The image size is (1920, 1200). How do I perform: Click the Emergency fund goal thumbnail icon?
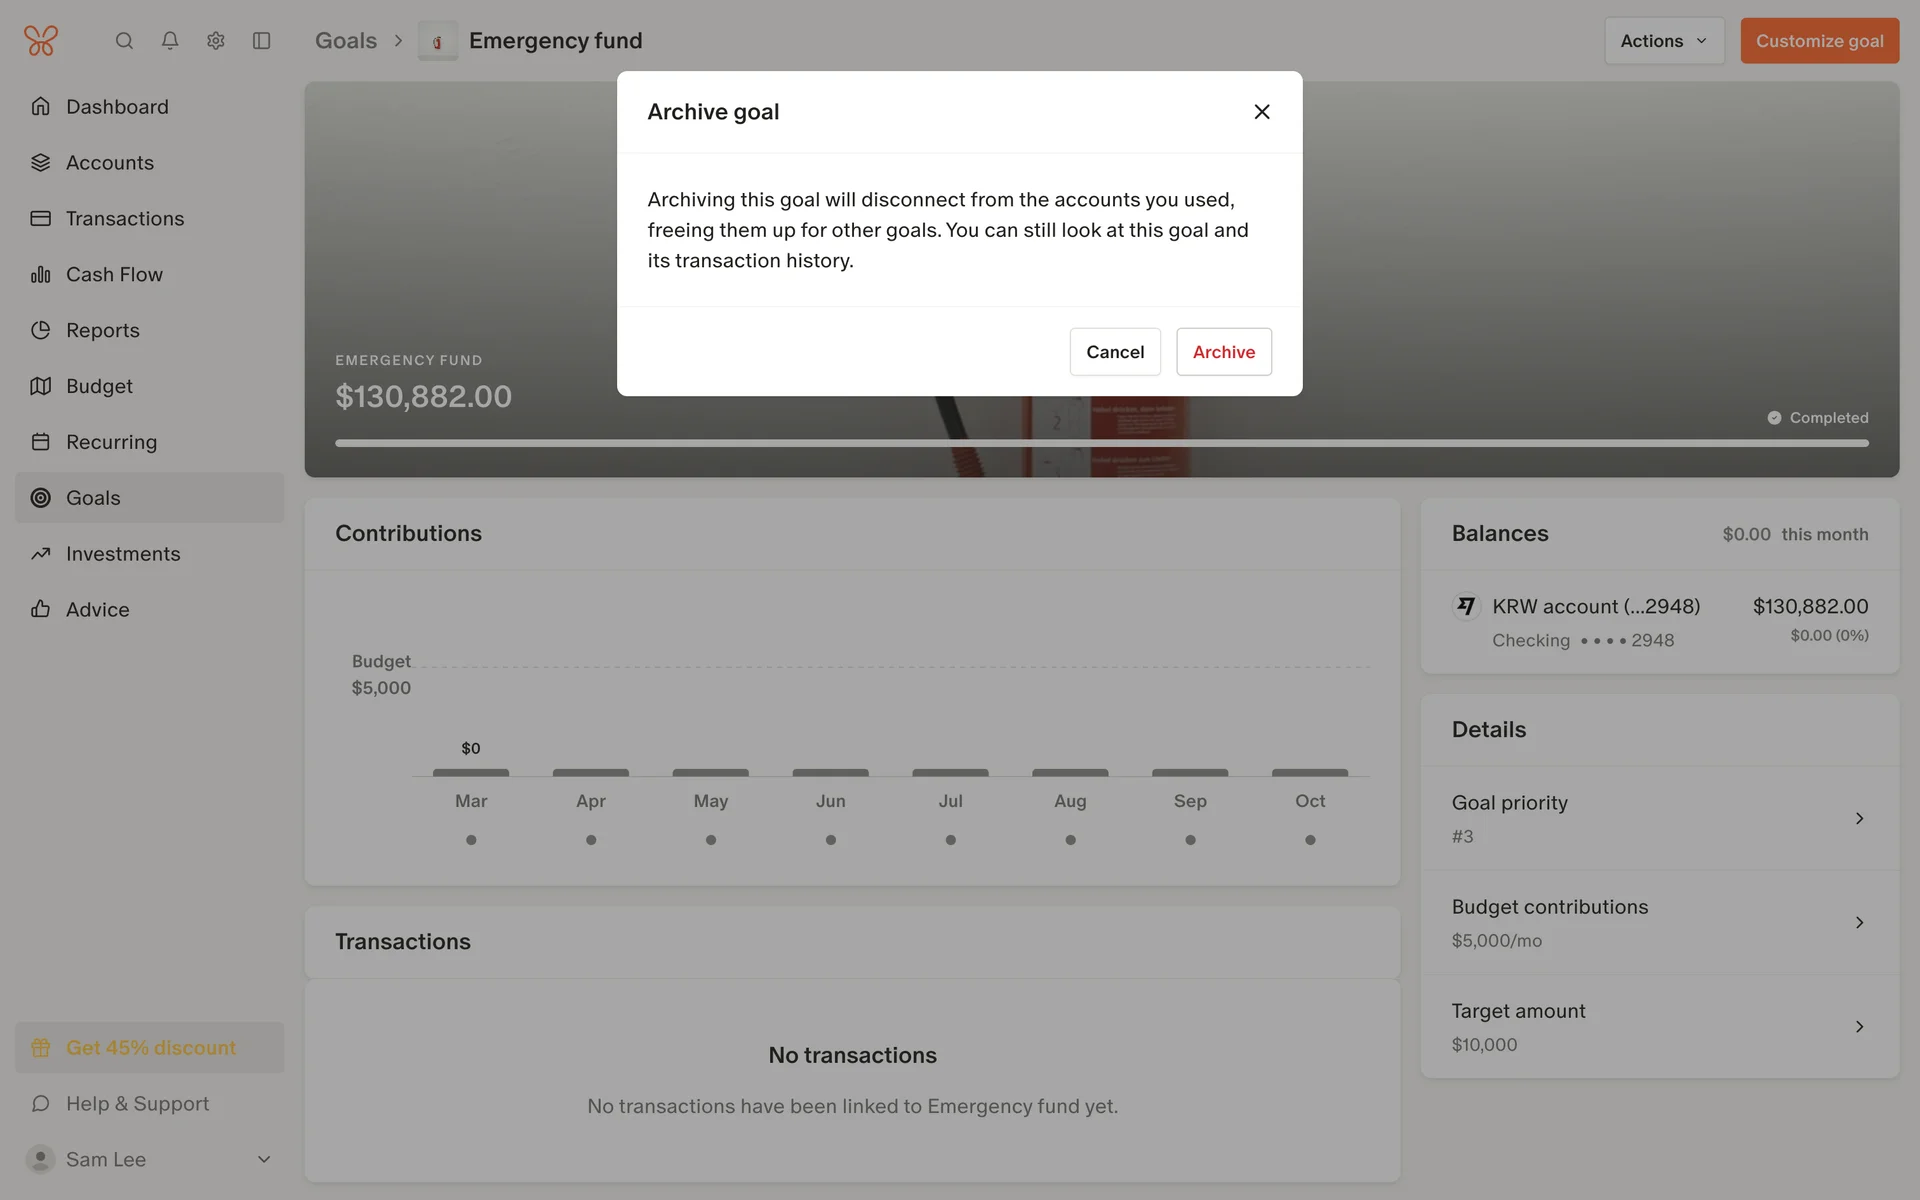click(438, 42)
